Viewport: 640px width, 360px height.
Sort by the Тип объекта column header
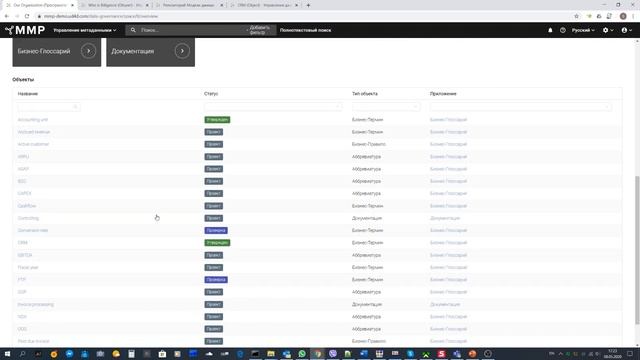click(365, 94)
